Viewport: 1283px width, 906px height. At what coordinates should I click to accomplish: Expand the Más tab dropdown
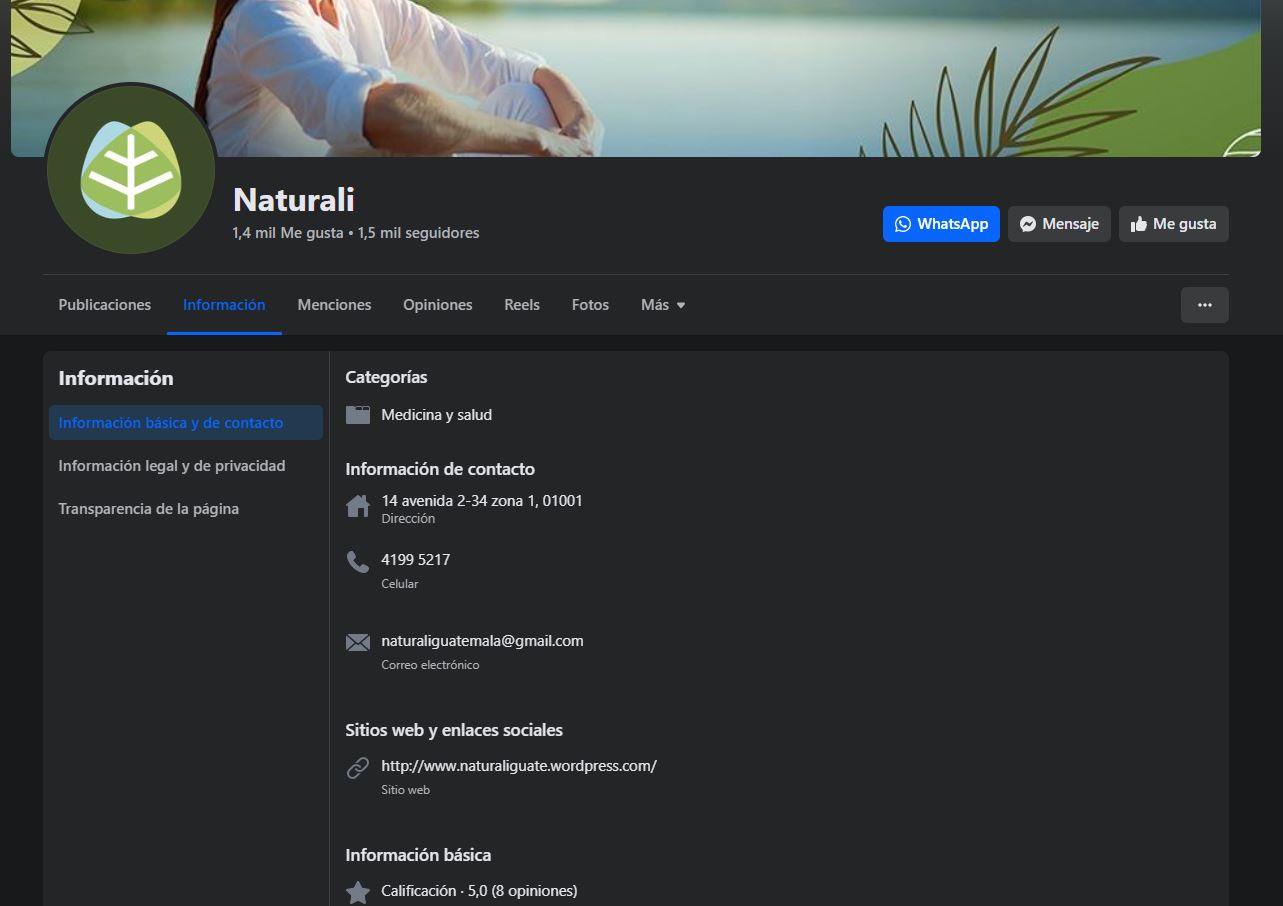coord(663,305)
